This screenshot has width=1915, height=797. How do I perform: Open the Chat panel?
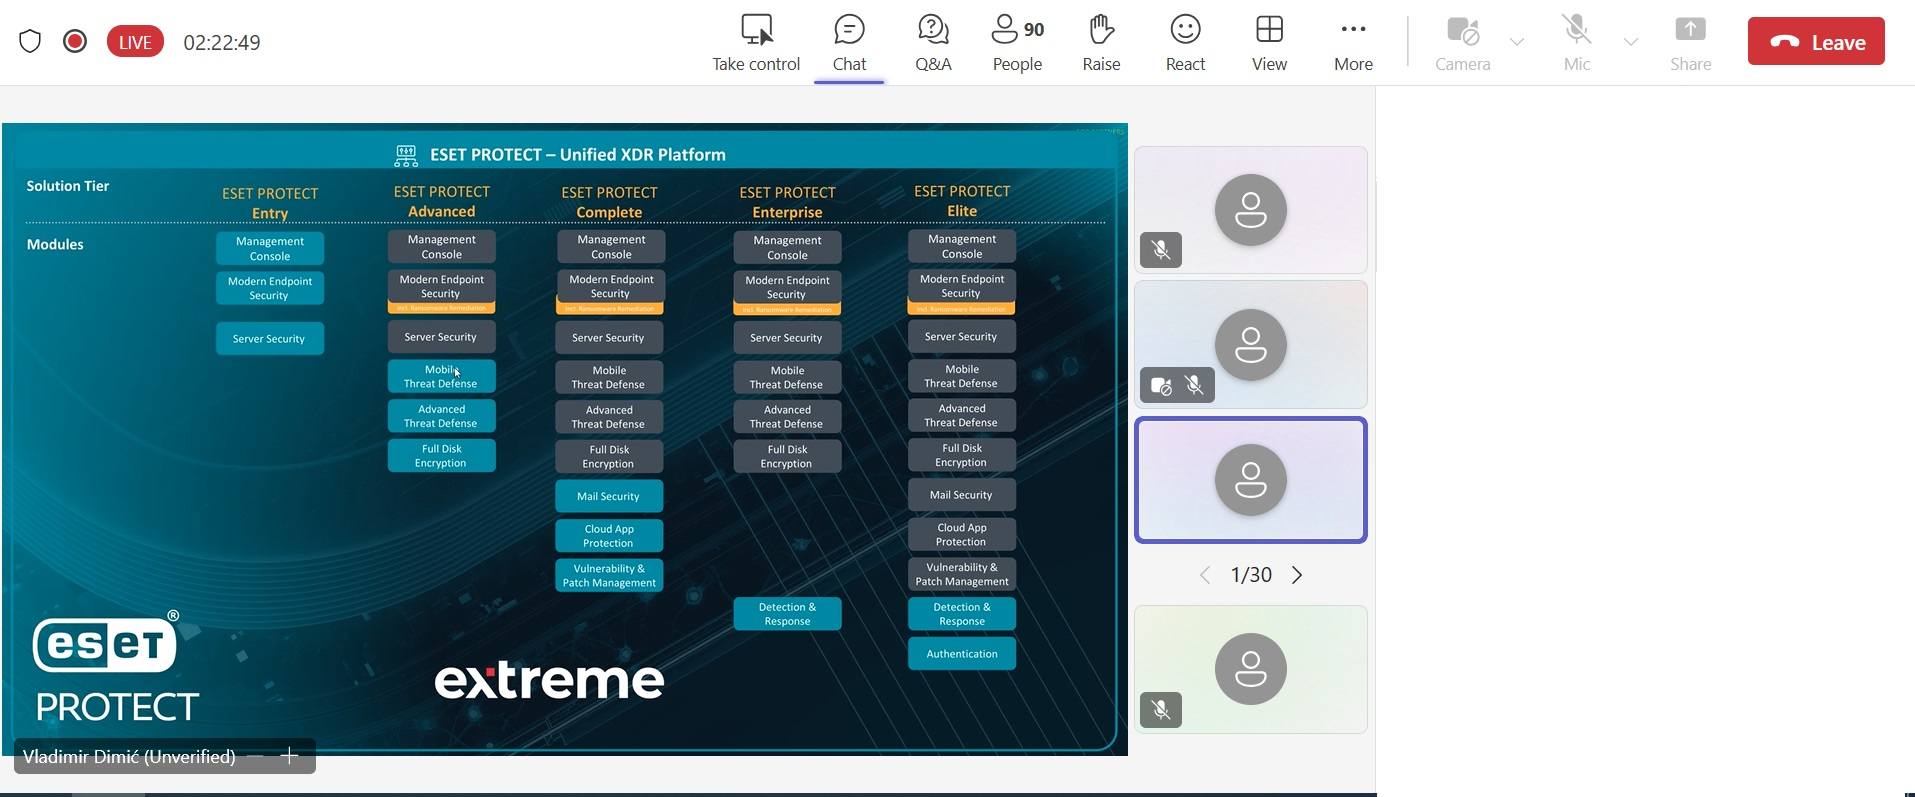pyautogui.click(x=849, y=43)
